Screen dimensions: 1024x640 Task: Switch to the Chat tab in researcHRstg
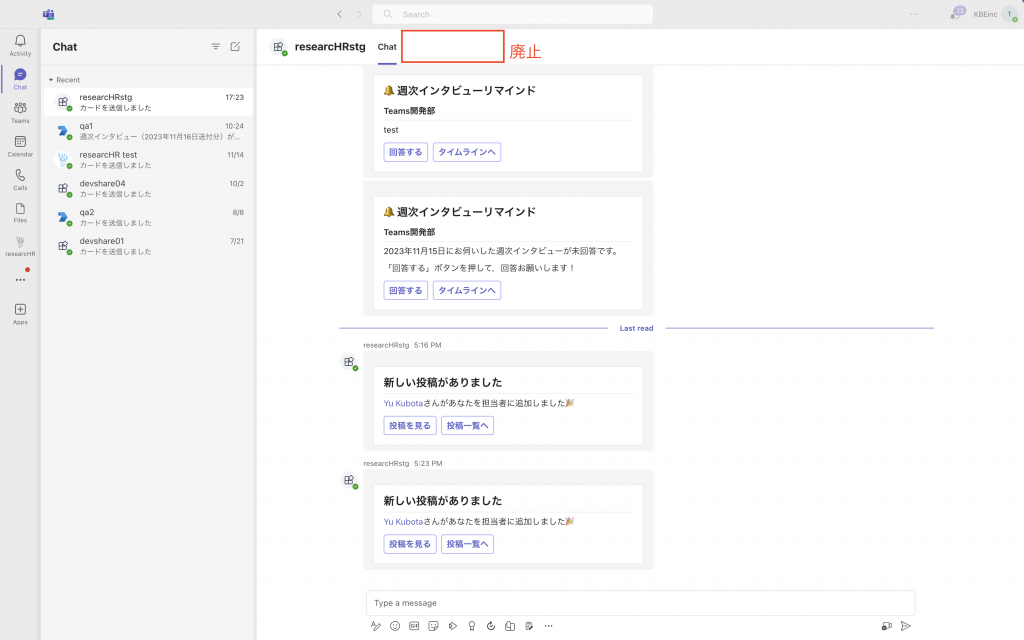pyautogui.click(x=387, y=46)
